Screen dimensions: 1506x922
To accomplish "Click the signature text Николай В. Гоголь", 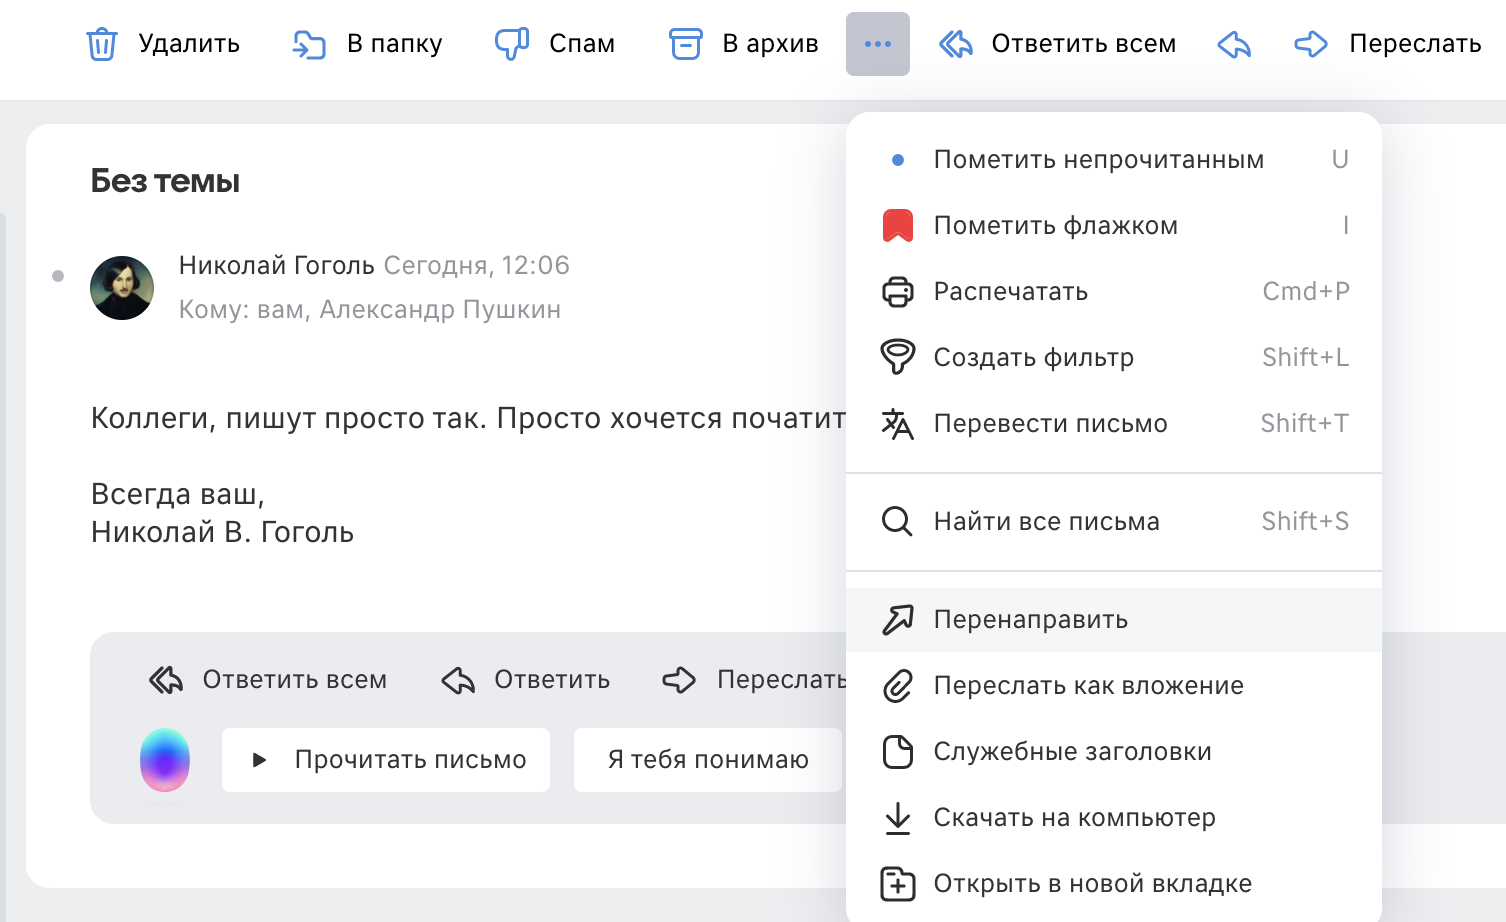I will [x=222, y=532].
